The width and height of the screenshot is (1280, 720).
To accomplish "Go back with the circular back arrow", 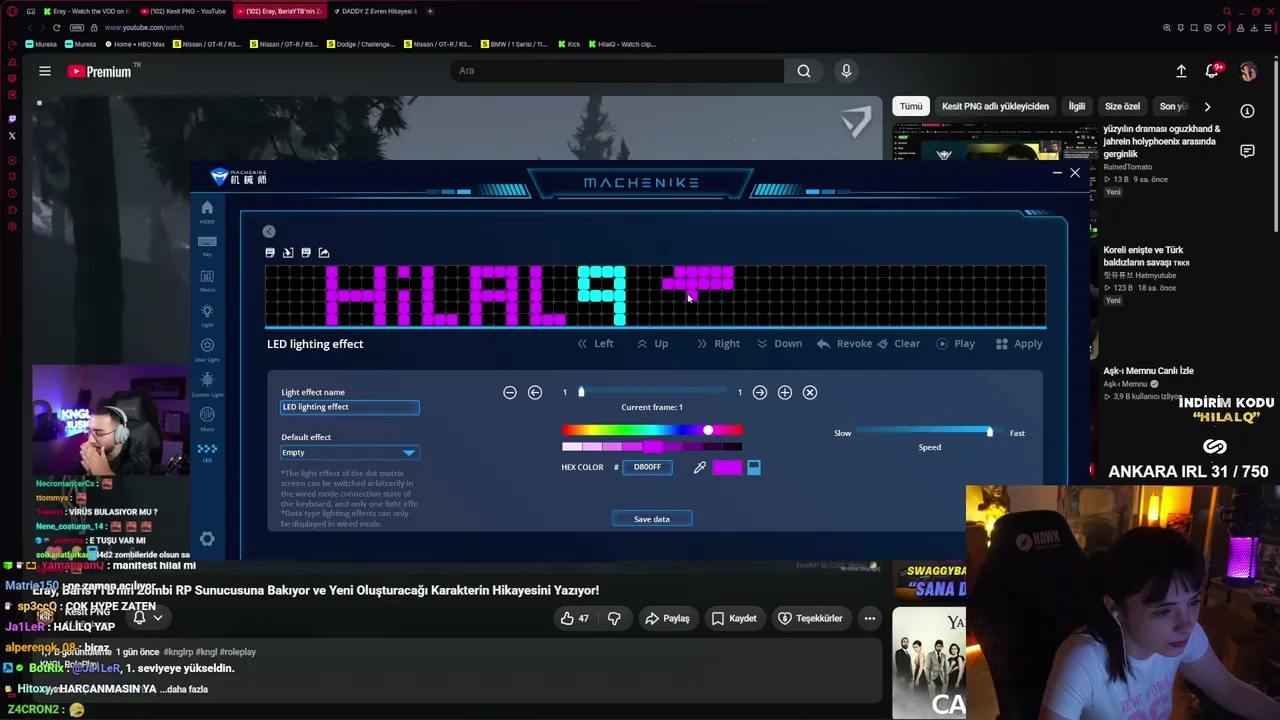I will point(269,231).
